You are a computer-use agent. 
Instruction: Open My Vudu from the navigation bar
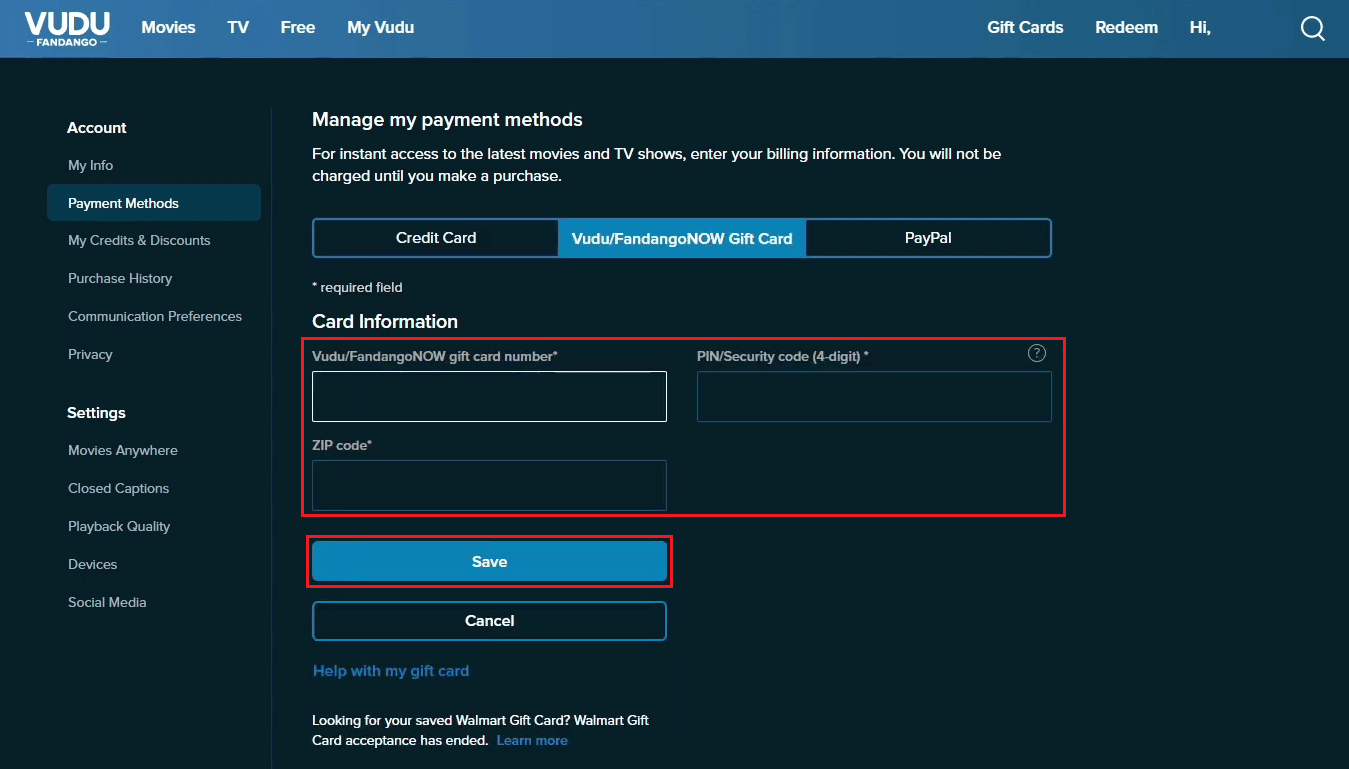pos(381,28)
